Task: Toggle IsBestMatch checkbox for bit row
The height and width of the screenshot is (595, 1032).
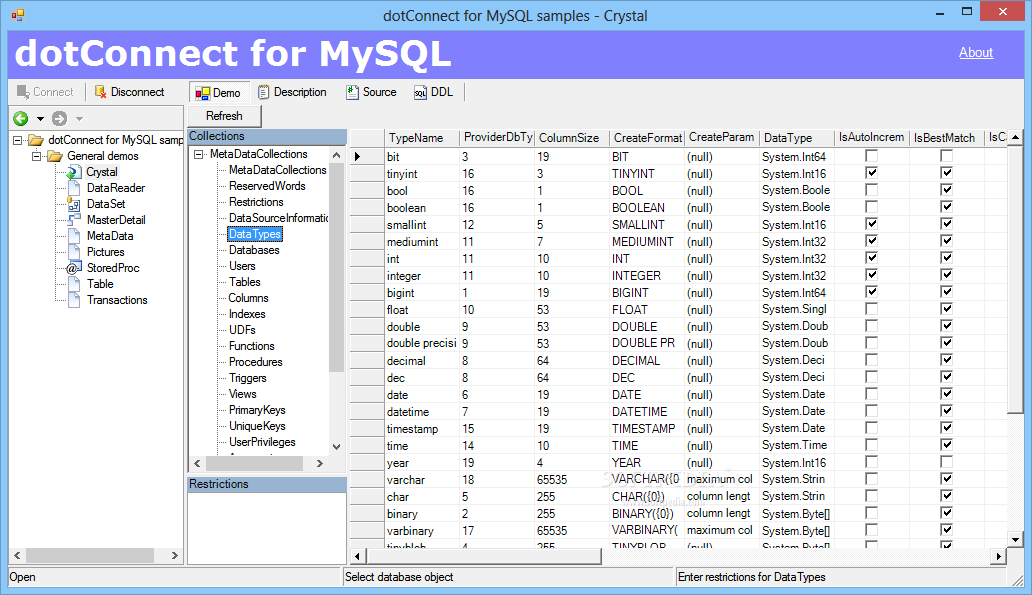Action: [x=946, y=156]
